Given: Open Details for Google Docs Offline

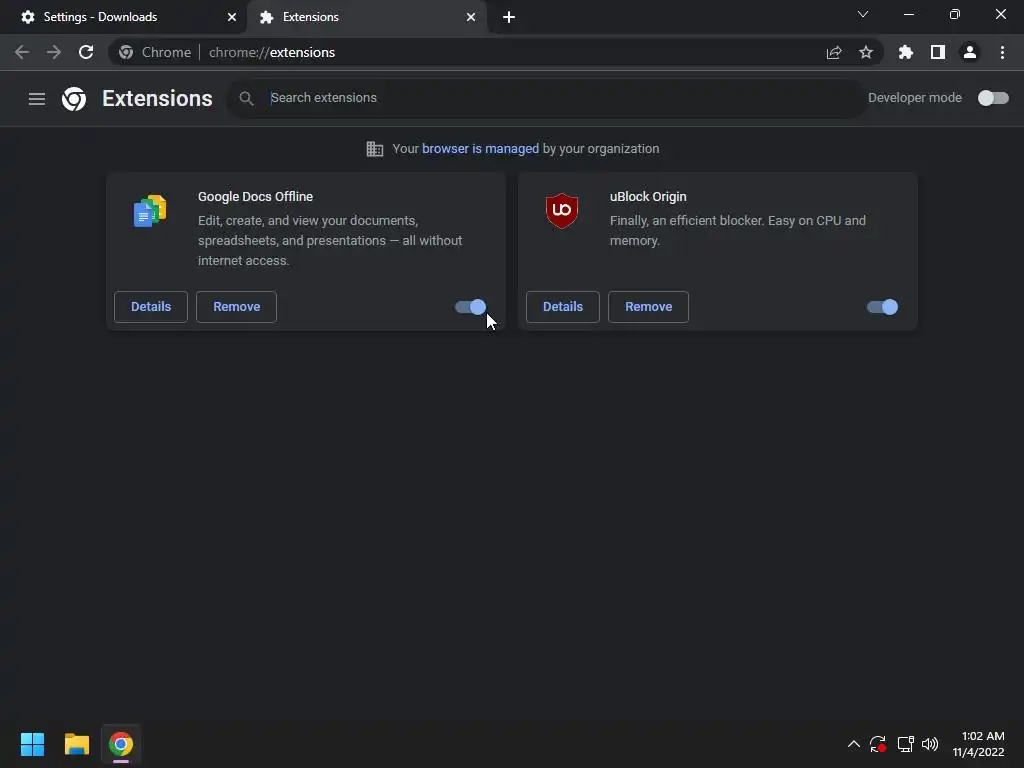Looking at the screenshot, I should click(151, 307).
